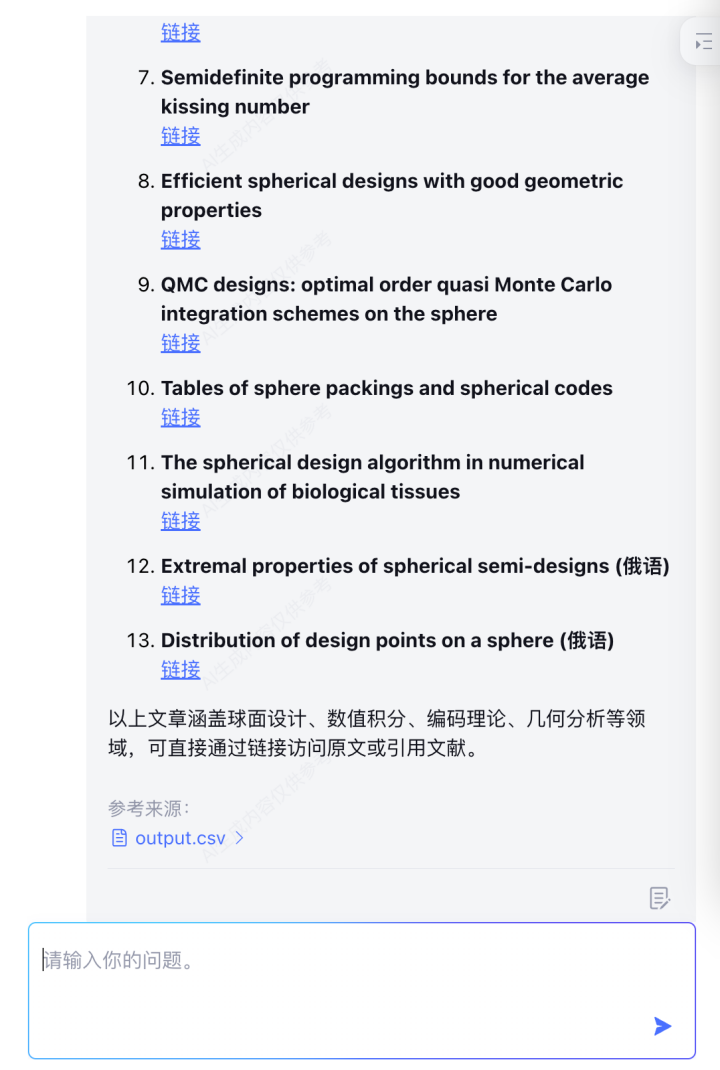Open the output.csv reference source

[x=180, y=838]
